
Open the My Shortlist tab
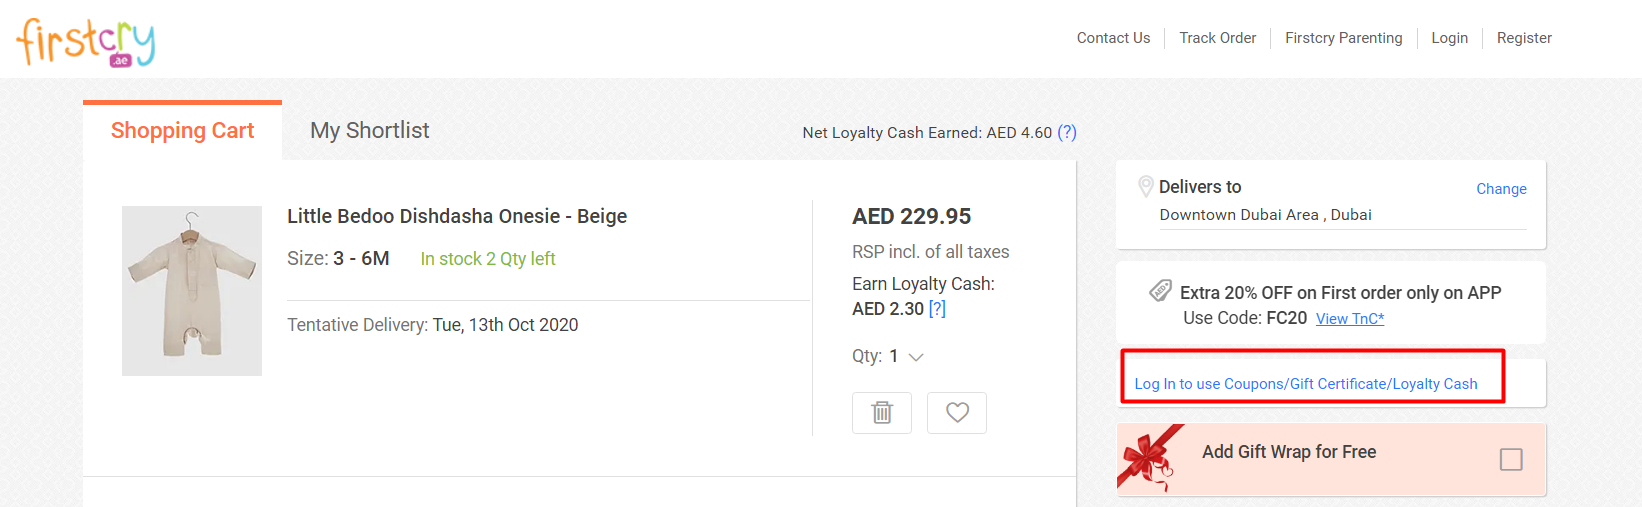(369, 131)
